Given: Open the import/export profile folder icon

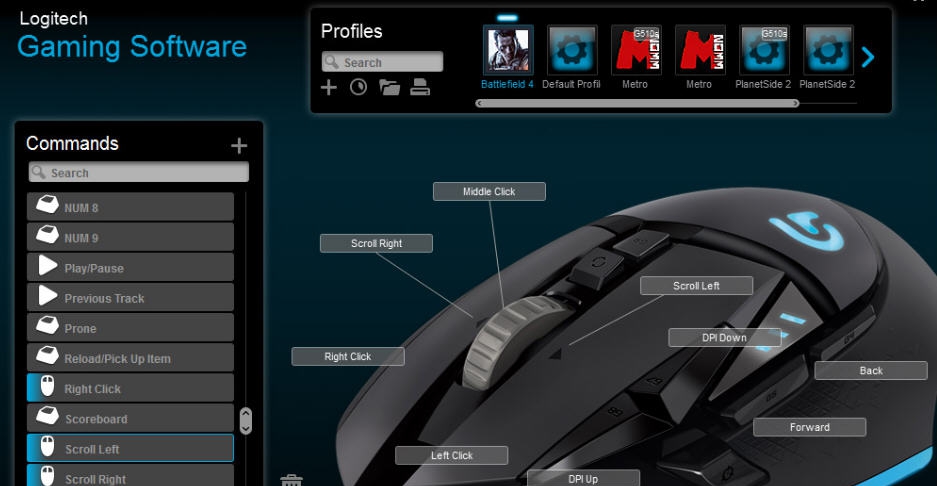Looking at the screenshot, I should point(390,87).
